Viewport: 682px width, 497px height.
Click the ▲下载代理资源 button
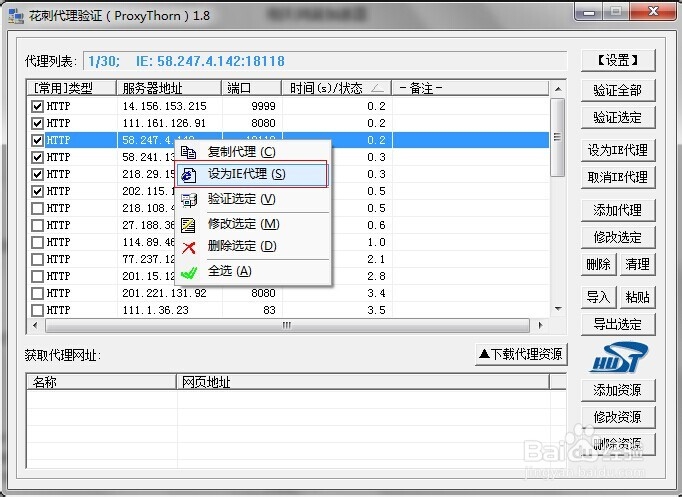pyautogui.click(x=521, y=354)
